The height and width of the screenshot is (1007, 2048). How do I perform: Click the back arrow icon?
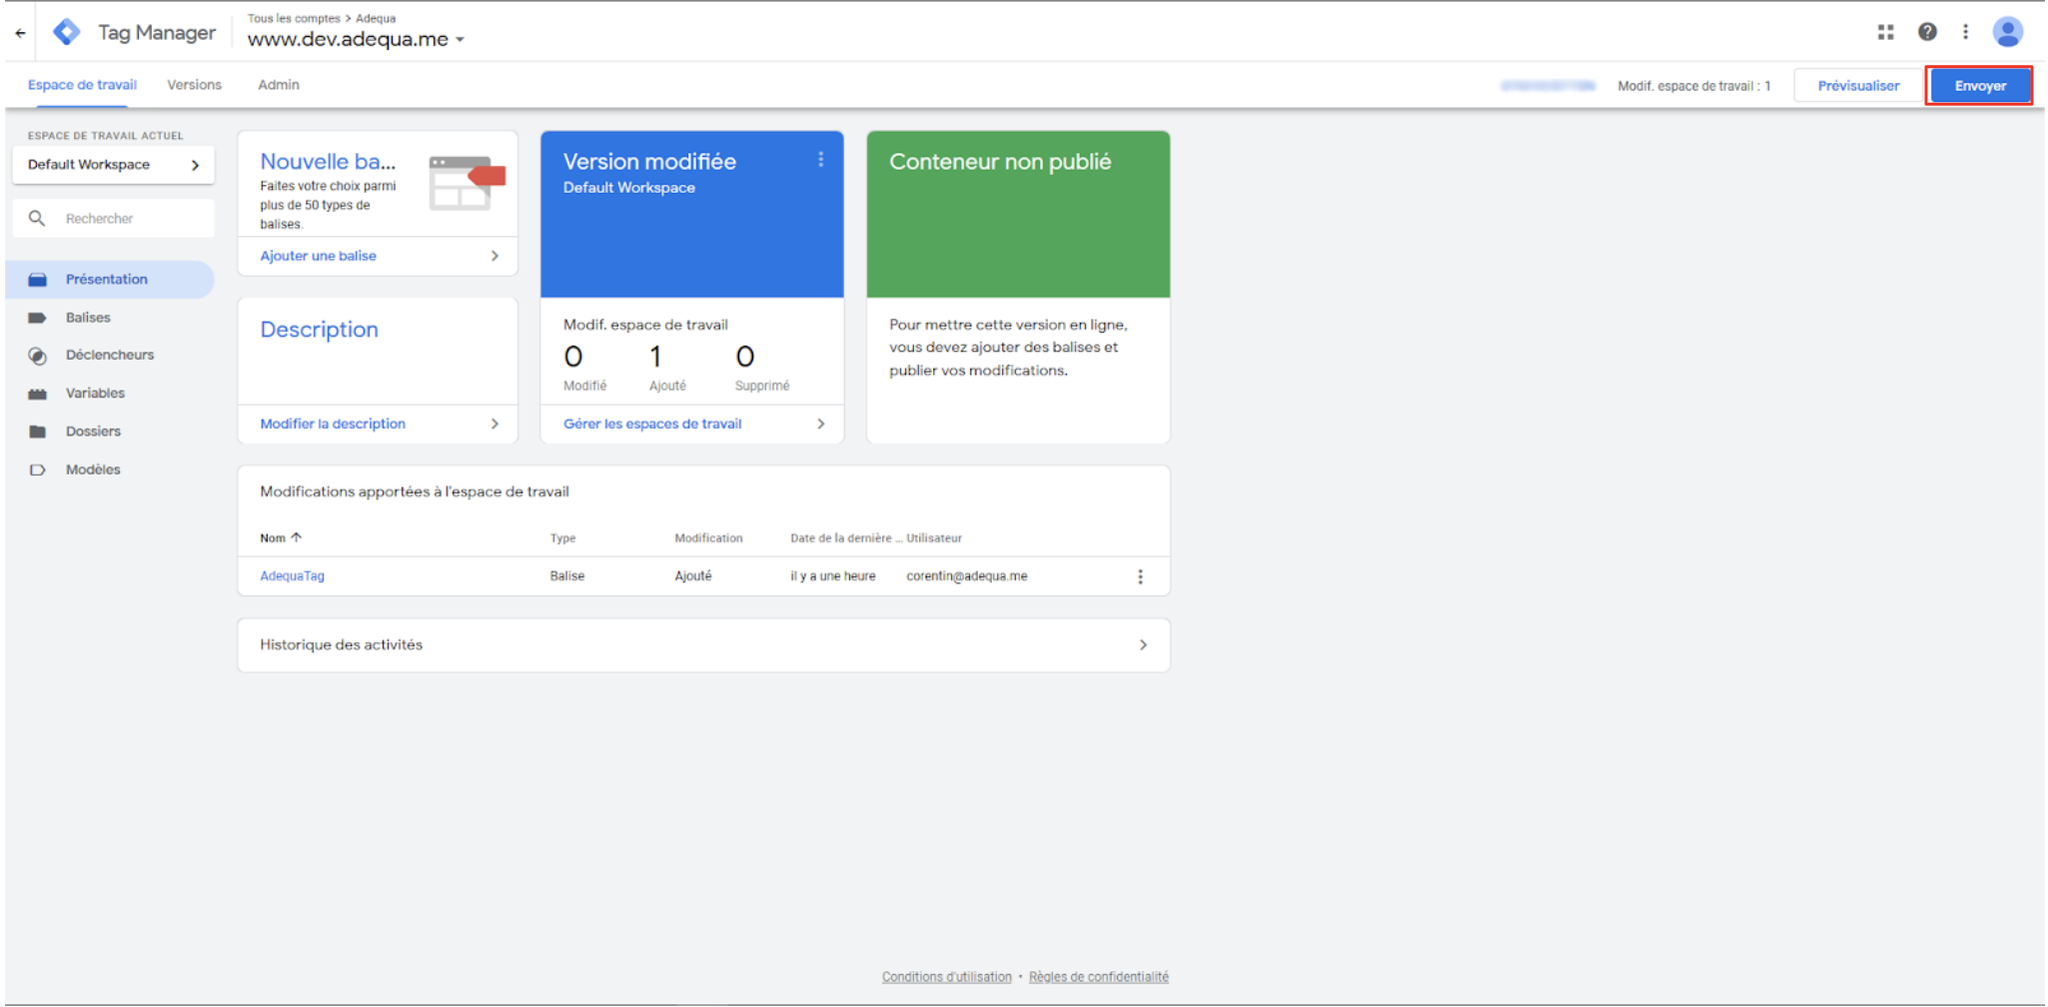click(20, 33)
